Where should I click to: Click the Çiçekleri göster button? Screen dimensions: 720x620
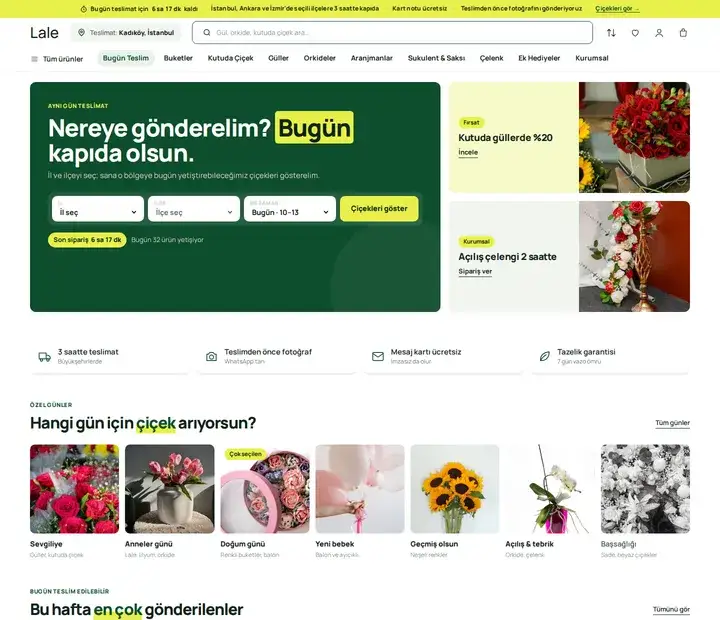tap(379, 209)
